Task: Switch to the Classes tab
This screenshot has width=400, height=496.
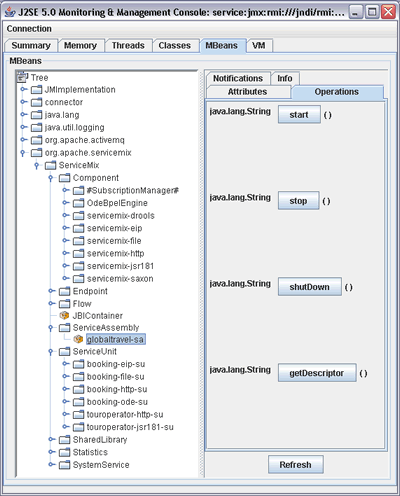Action: pyautogui.click(x=175, y=45)
